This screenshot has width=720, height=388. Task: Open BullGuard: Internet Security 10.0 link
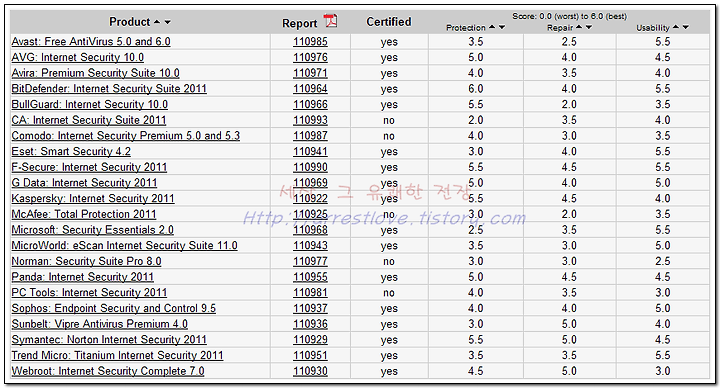click(90, 104)
